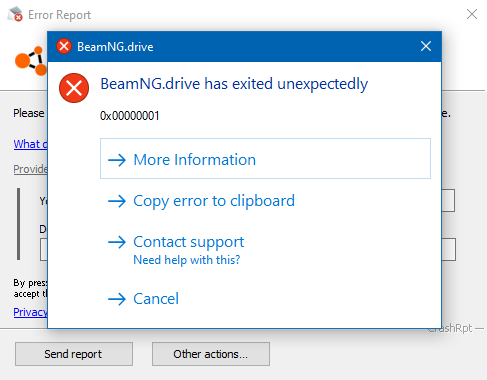This screenshot has height=380, width=487.
Task: Open the 'What d…' link in Error Report
Action: click(x=30, y=144)
